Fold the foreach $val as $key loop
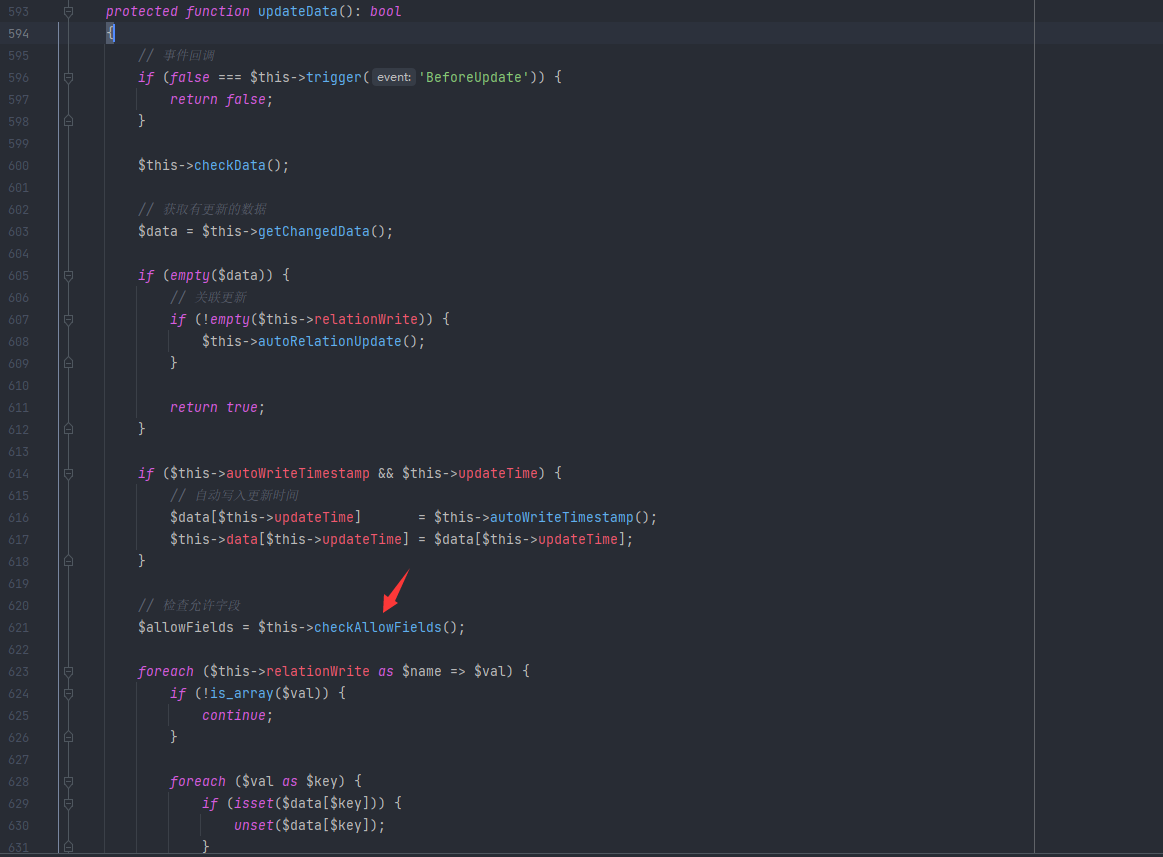Screen dimensions: 1163x857 [x=68, y=781]
